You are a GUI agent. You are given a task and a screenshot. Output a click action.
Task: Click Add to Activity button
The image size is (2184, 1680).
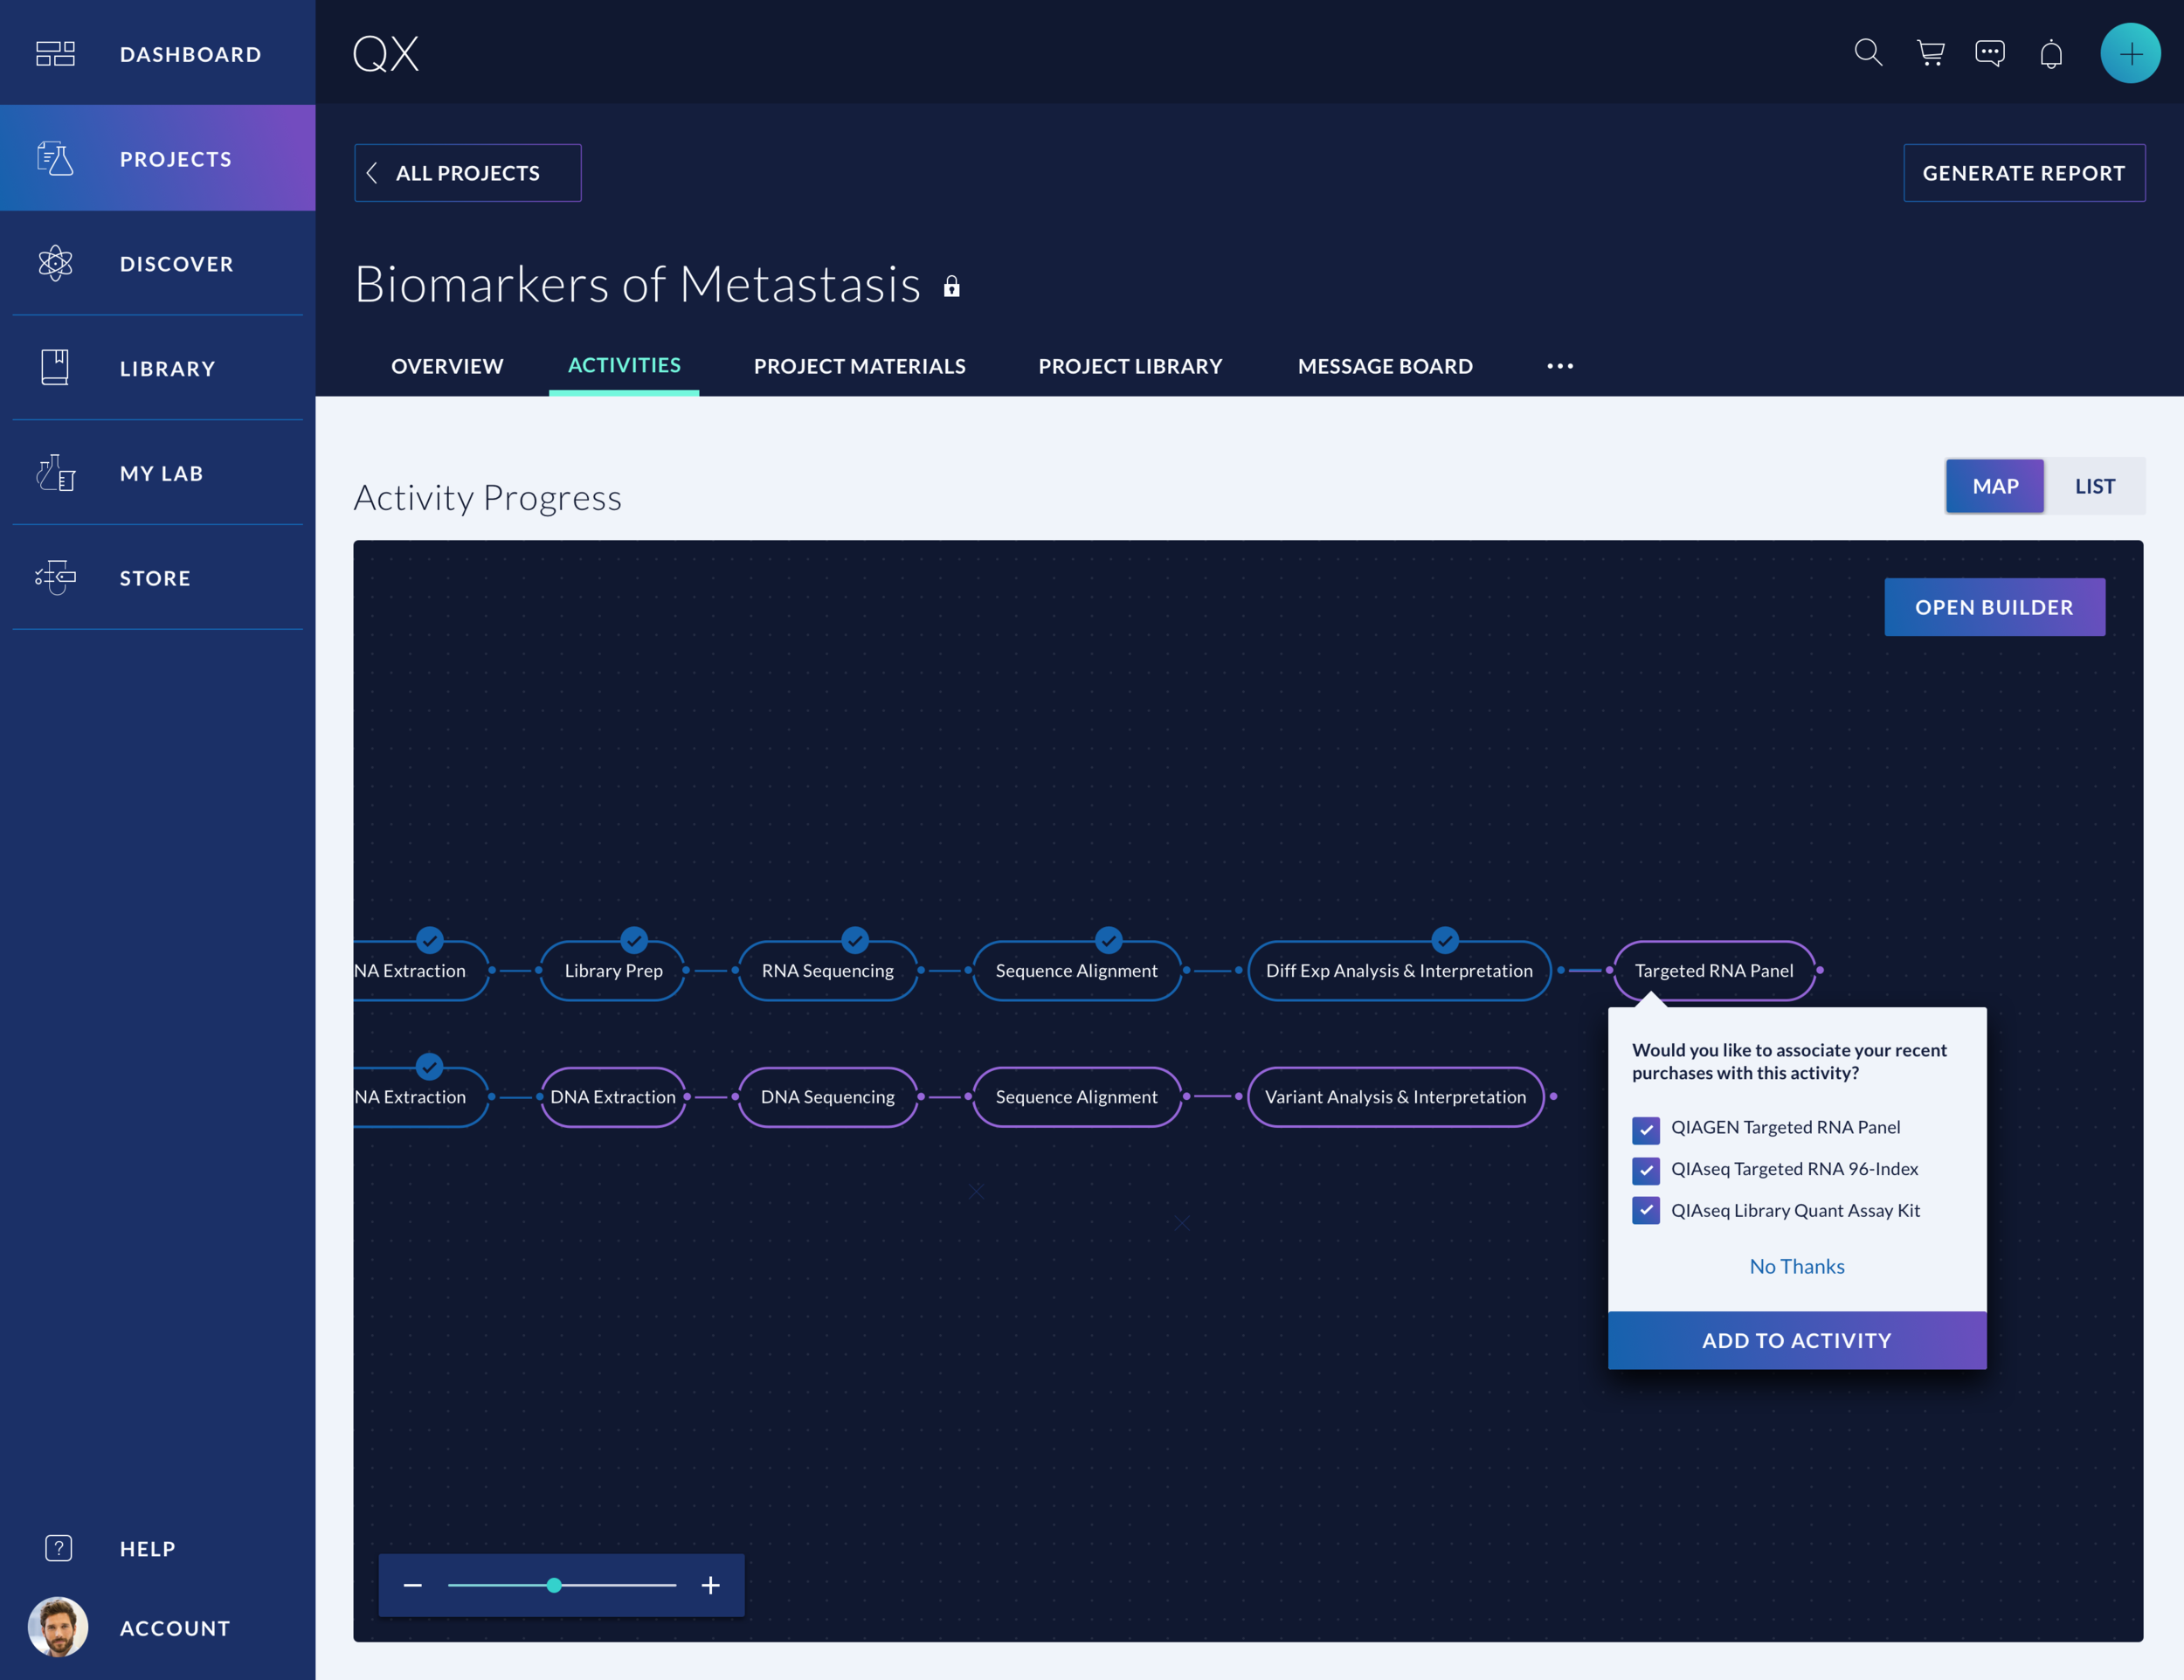[x=1796, y=1340]
